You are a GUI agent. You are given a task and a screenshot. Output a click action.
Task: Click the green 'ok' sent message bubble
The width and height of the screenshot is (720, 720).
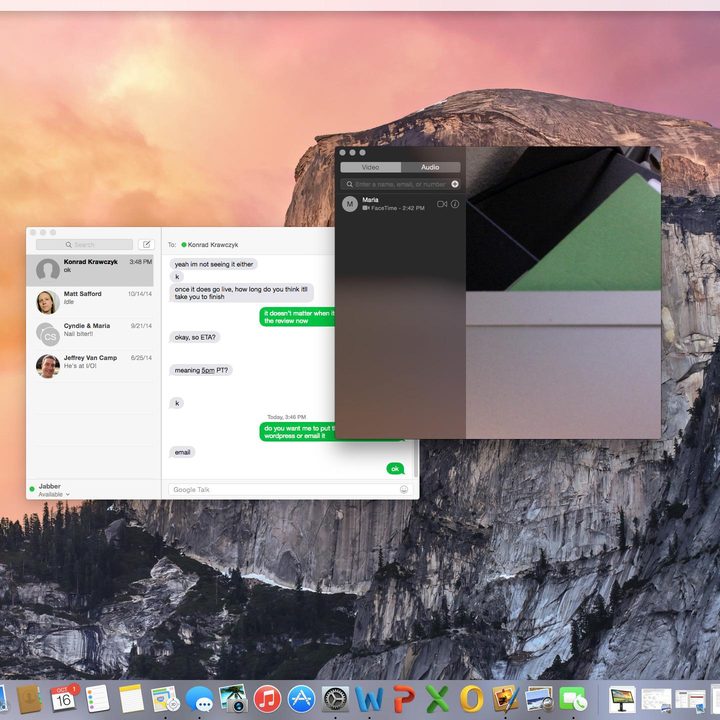click(395, 469)
